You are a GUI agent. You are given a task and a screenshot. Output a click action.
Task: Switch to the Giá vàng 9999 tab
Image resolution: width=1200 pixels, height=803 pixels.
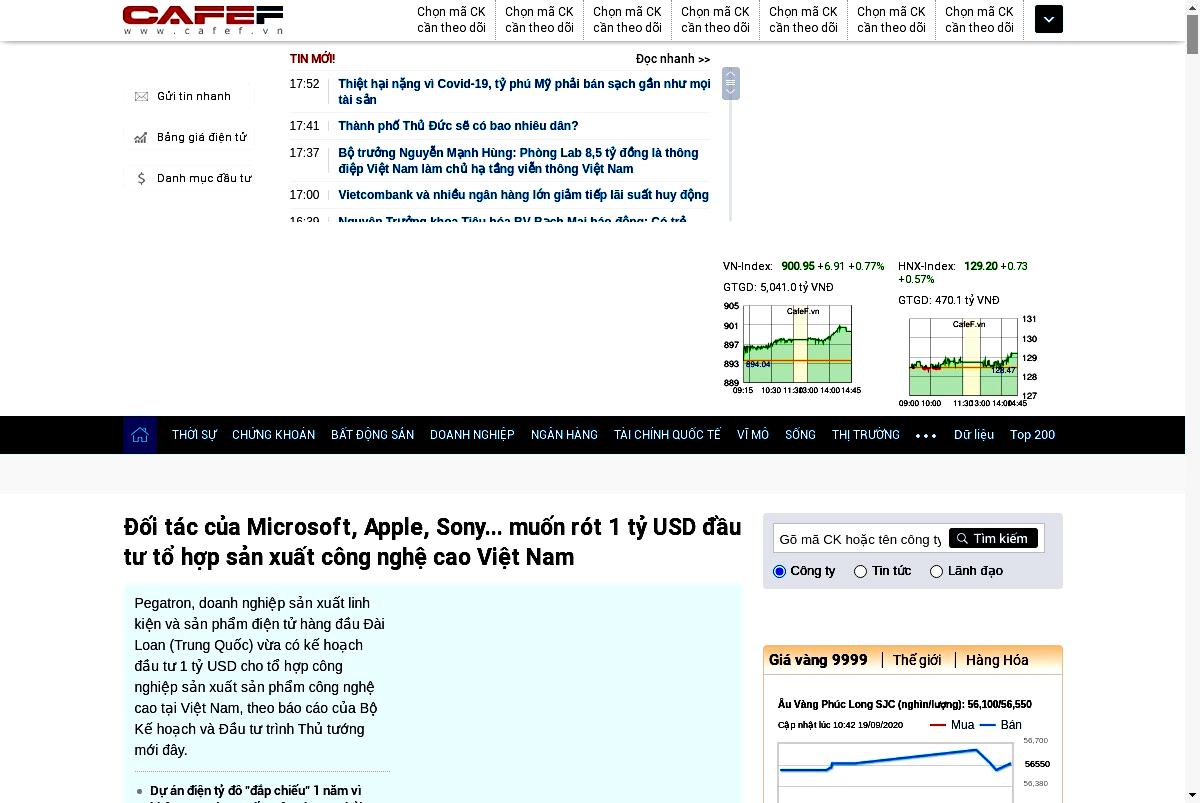pyautogui.click(x=818, y=660)
